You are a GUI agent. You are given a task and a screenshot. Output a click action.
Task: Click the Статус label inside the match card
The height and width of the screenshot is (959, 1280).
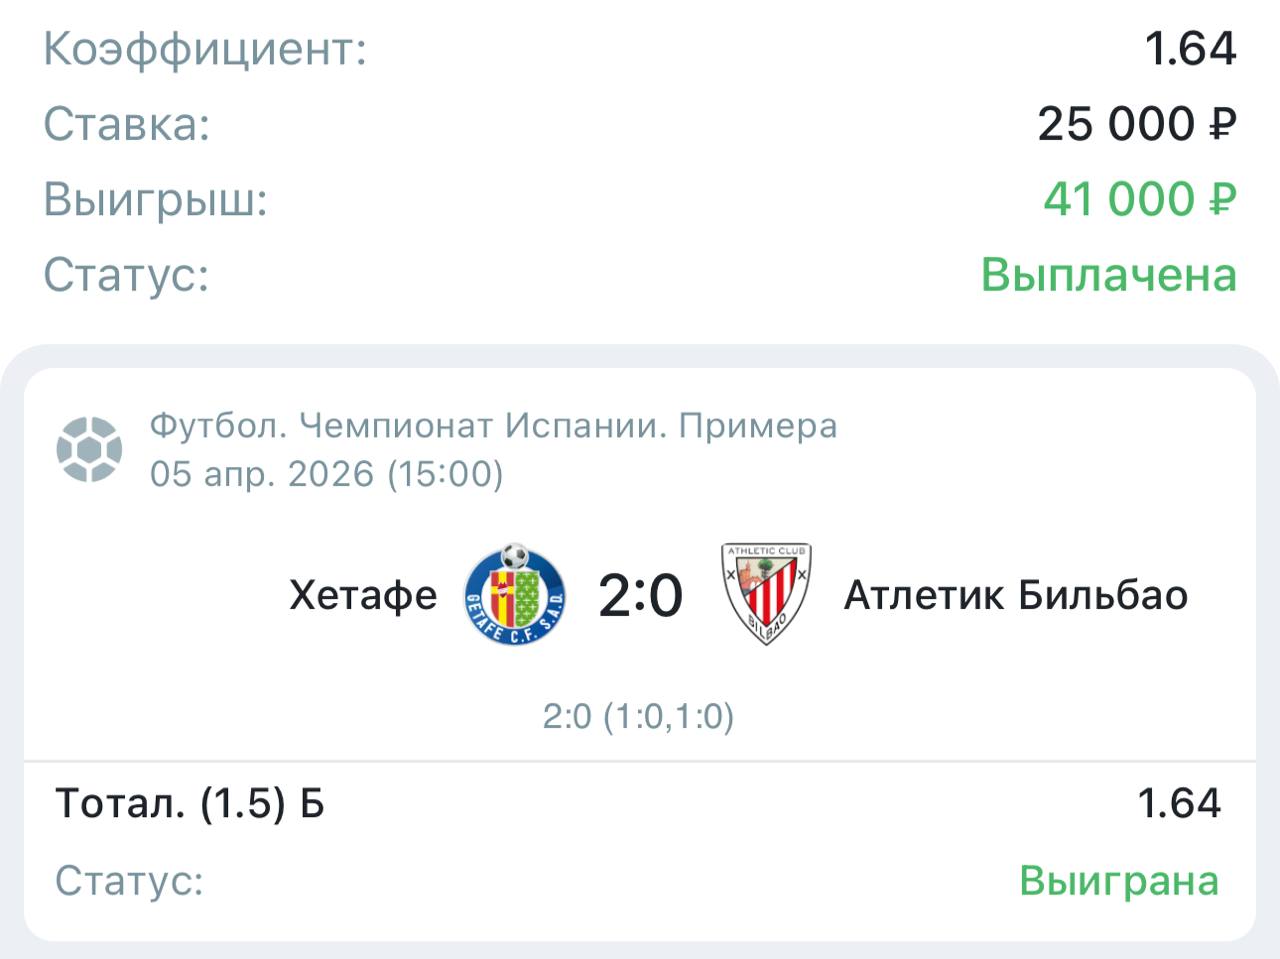(x=129, y=881)
